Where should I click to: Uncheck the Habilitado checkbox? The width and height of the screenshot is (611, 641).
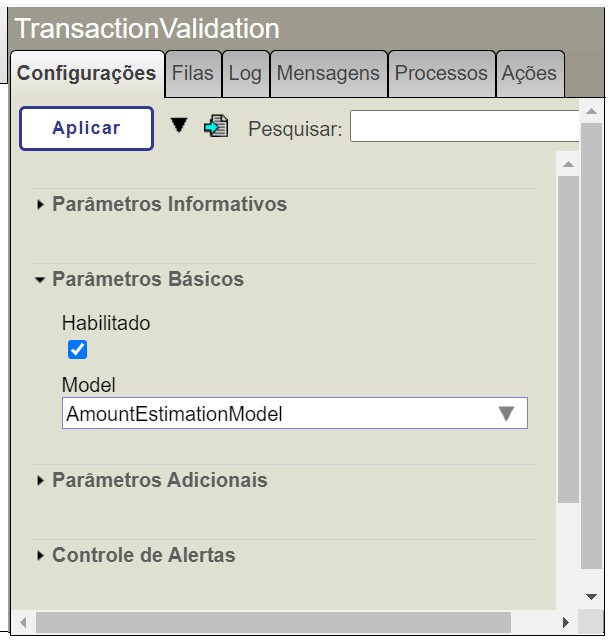(77, 349)
